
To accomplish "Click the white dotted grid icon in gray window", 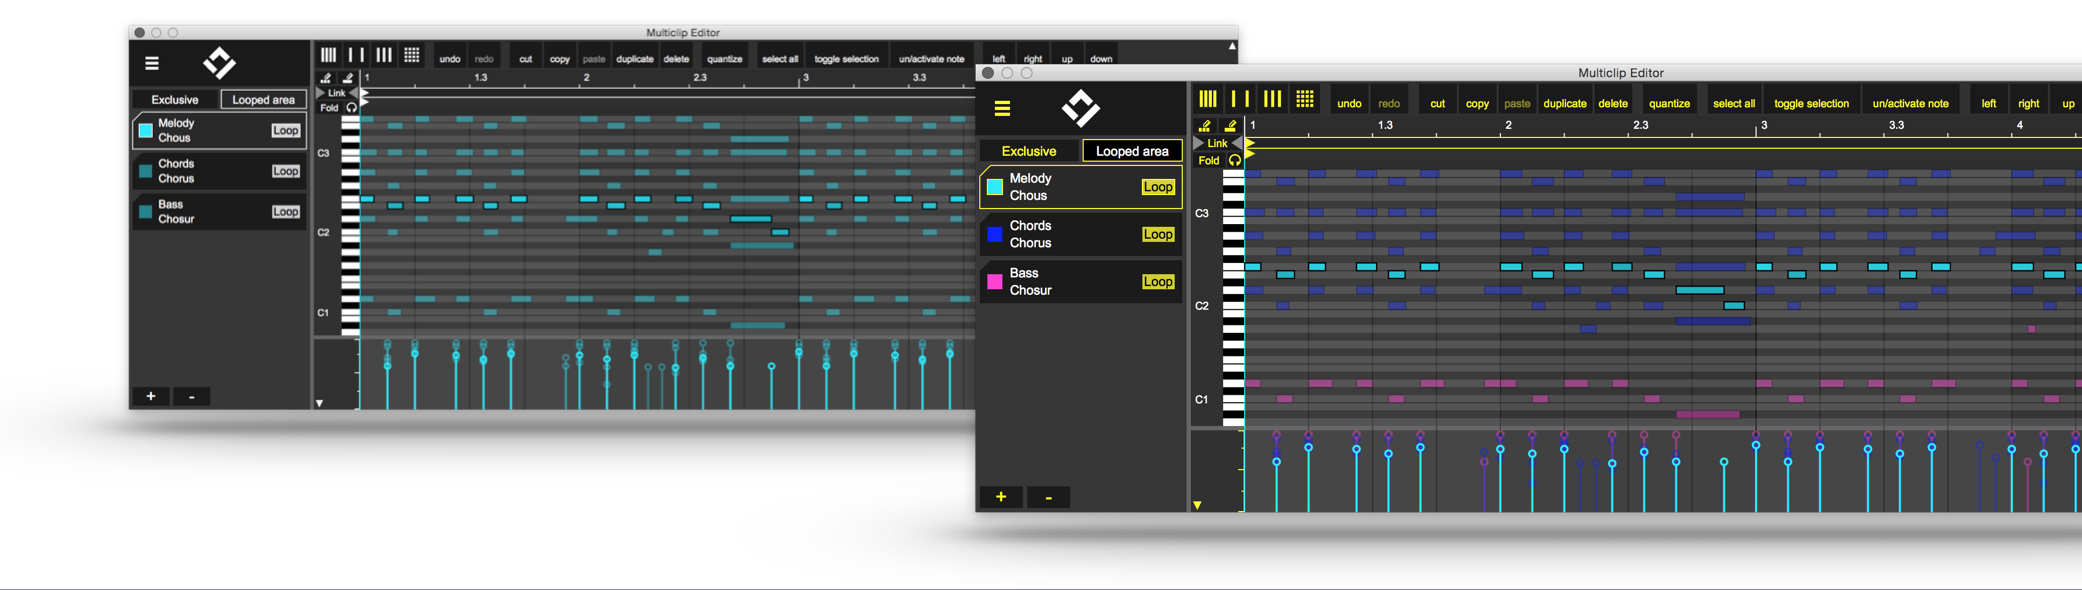I will click(411, 56).
